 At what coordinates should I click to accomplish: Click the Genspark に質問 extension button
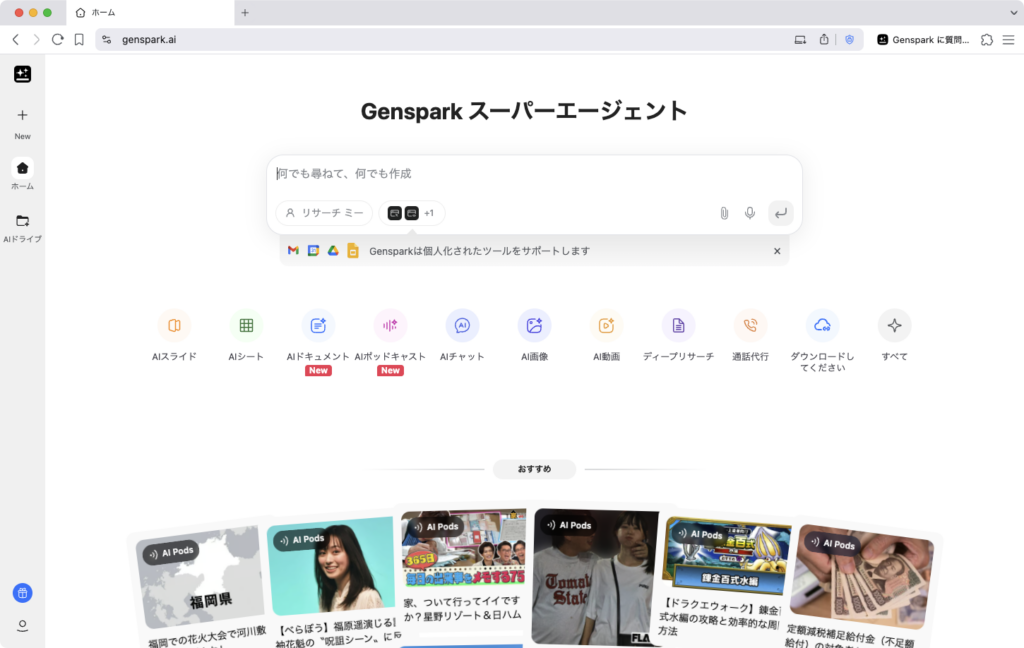click(x=923, y=40)
